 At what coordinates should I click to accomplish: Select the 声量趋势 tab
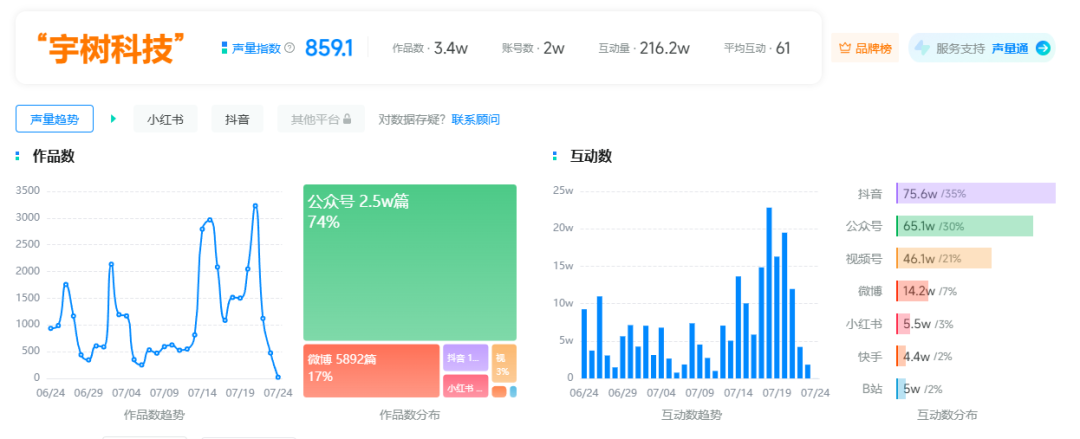click(55, 119)
